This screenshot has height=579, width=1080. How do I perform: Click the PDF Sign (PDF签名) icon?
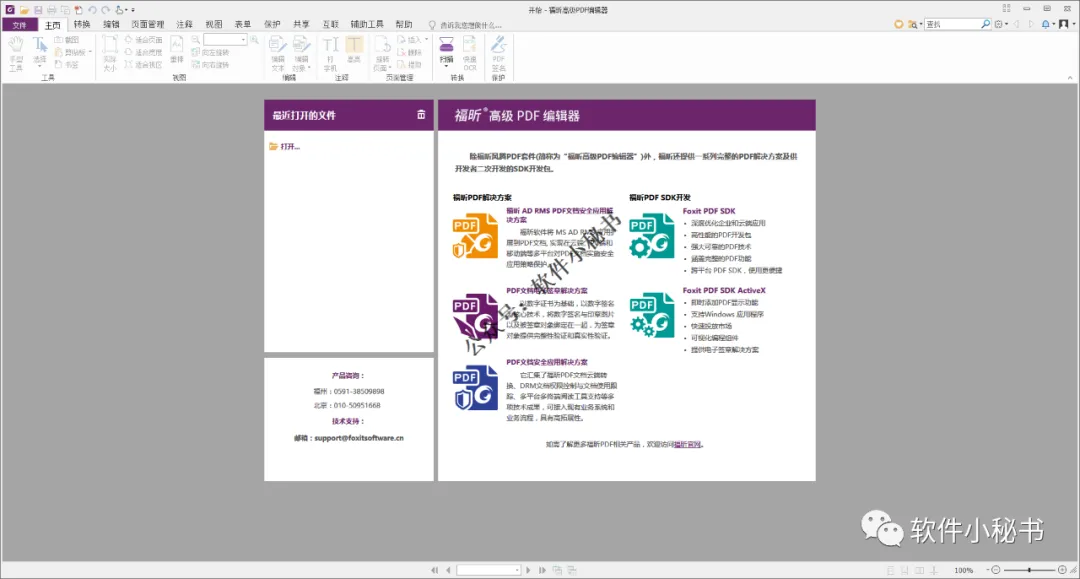point(499,54)
